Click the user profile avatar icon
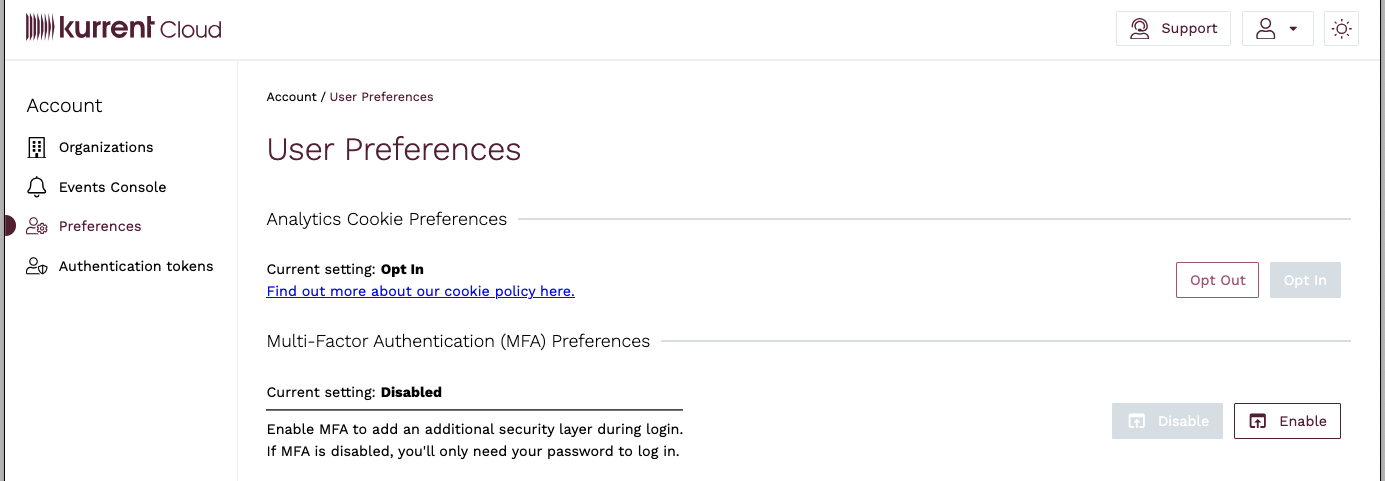This screenshot has height=481, width=1385. tap(1265, 29)
